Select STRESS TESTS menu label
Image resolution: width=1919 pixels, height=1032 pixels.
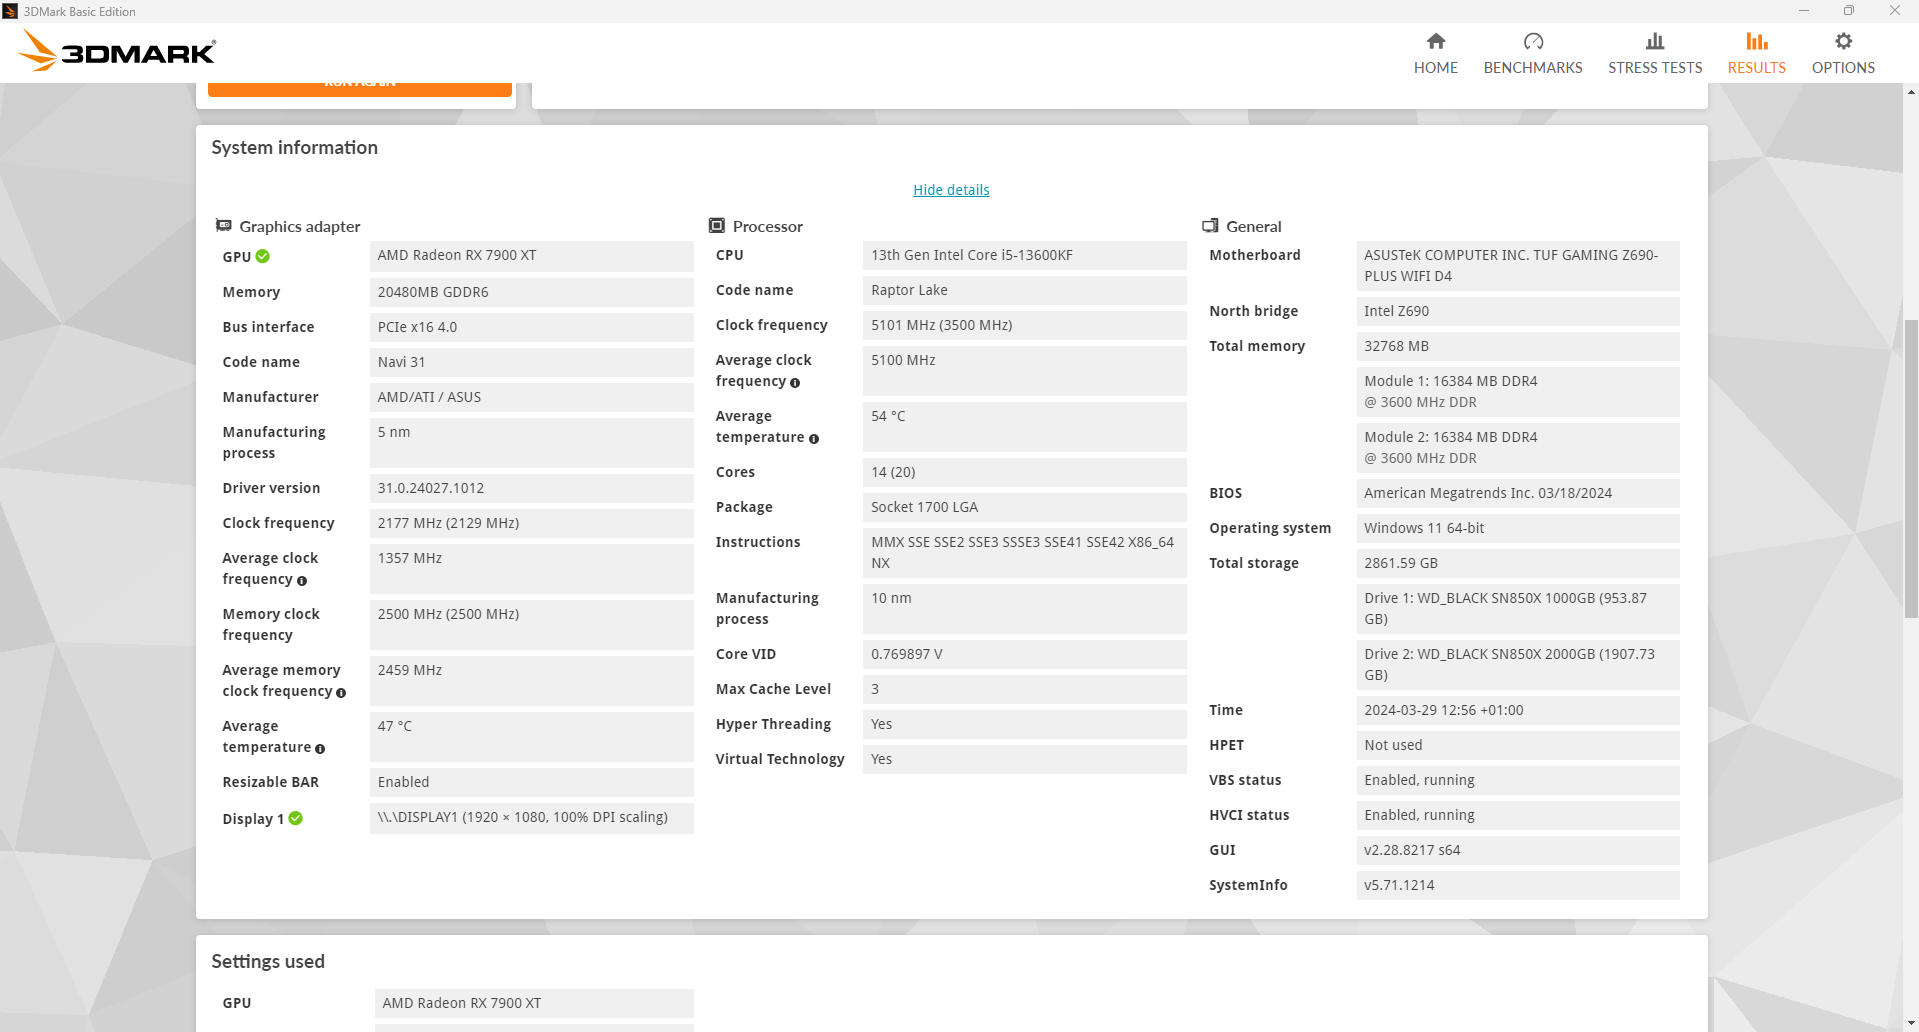click(1655, 68)
